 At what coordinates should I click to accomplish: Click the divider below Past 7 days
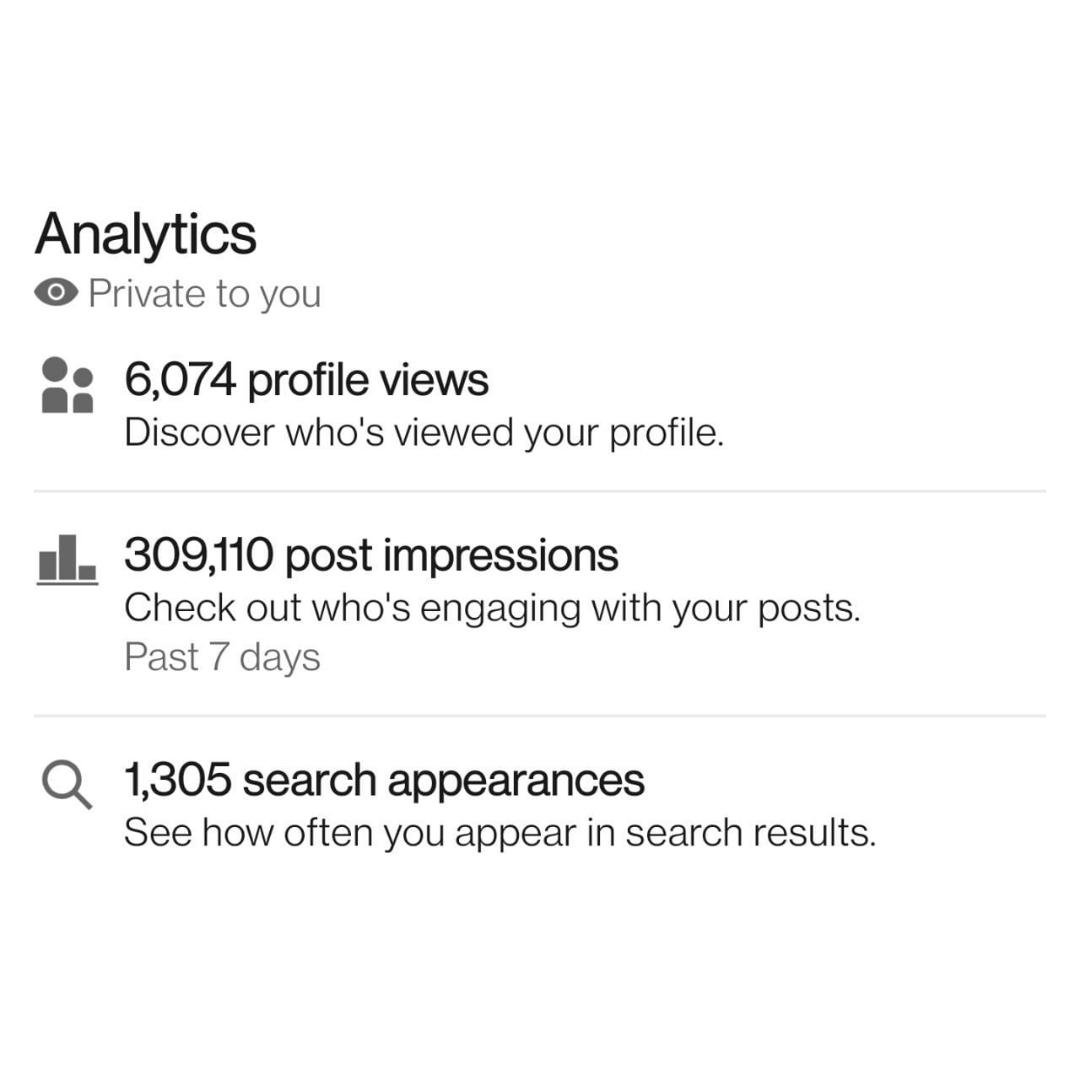[x=540, y=716]
